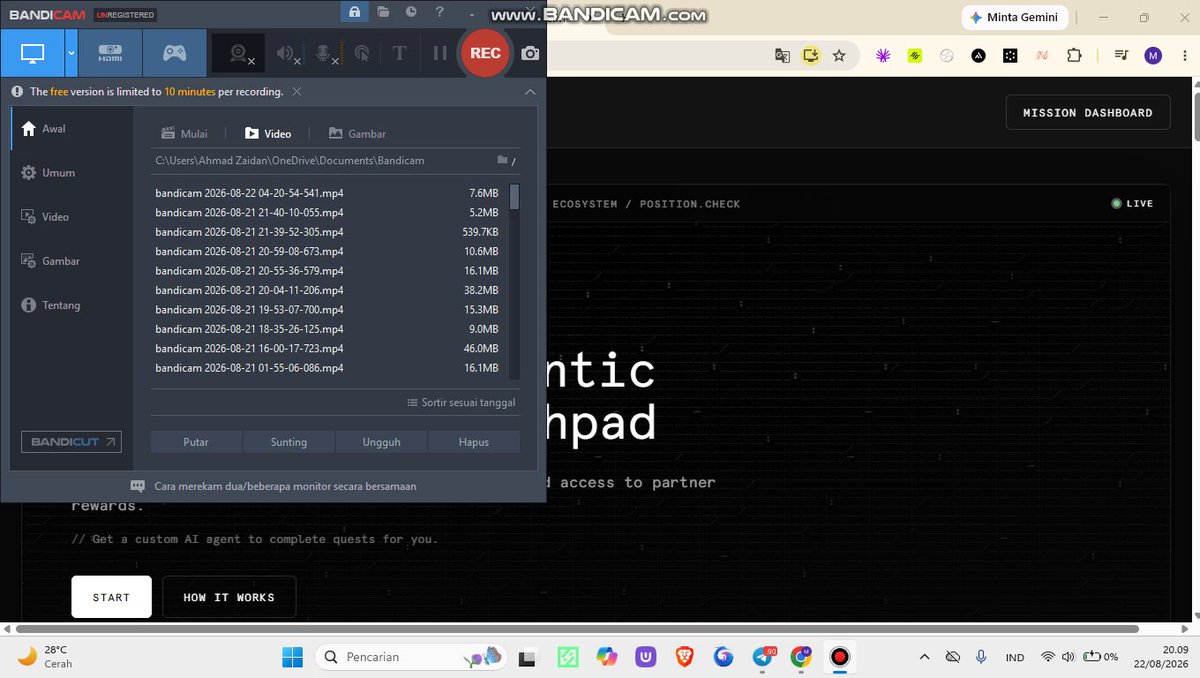Start recording with the REC button
The width and height of the screenshot is (1200, 678).
pos(485,53)
